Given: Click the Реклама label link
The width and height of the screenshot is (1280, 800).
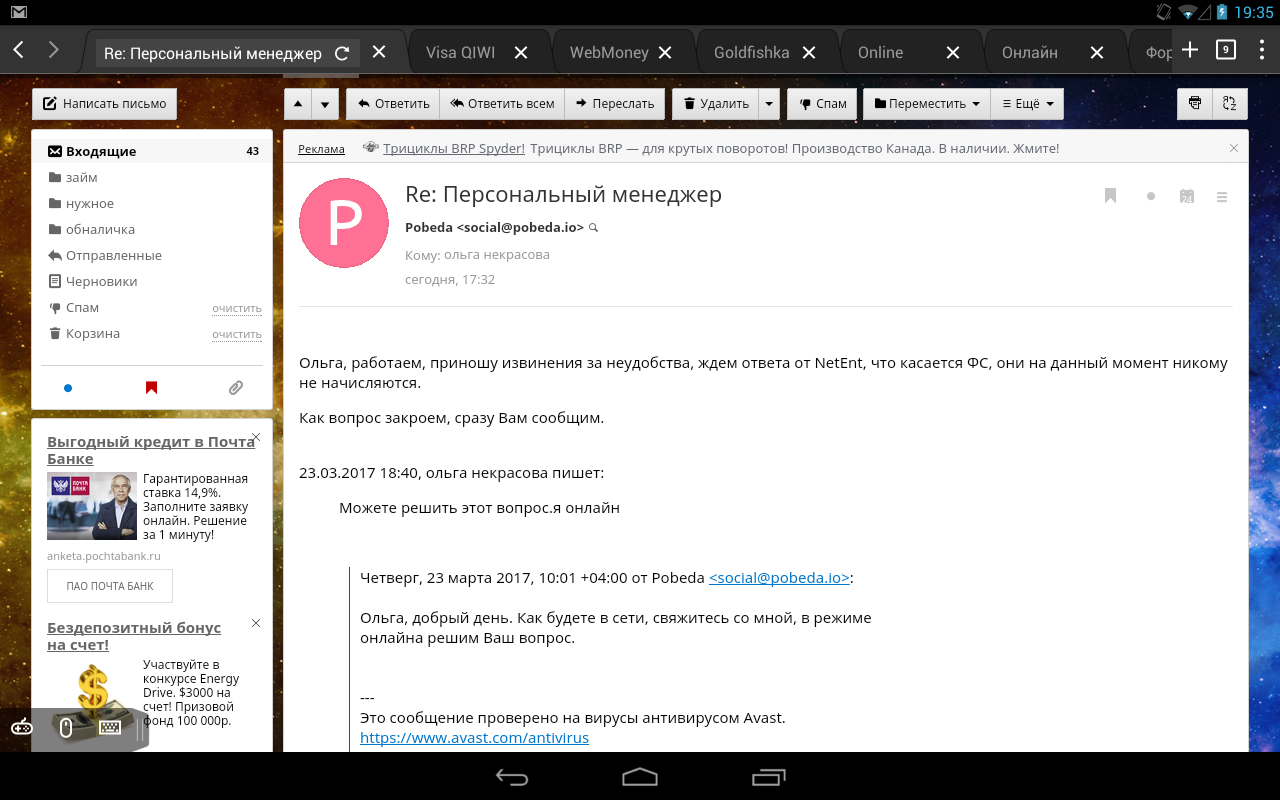Looking at the screenshot, I should [321, 149].
